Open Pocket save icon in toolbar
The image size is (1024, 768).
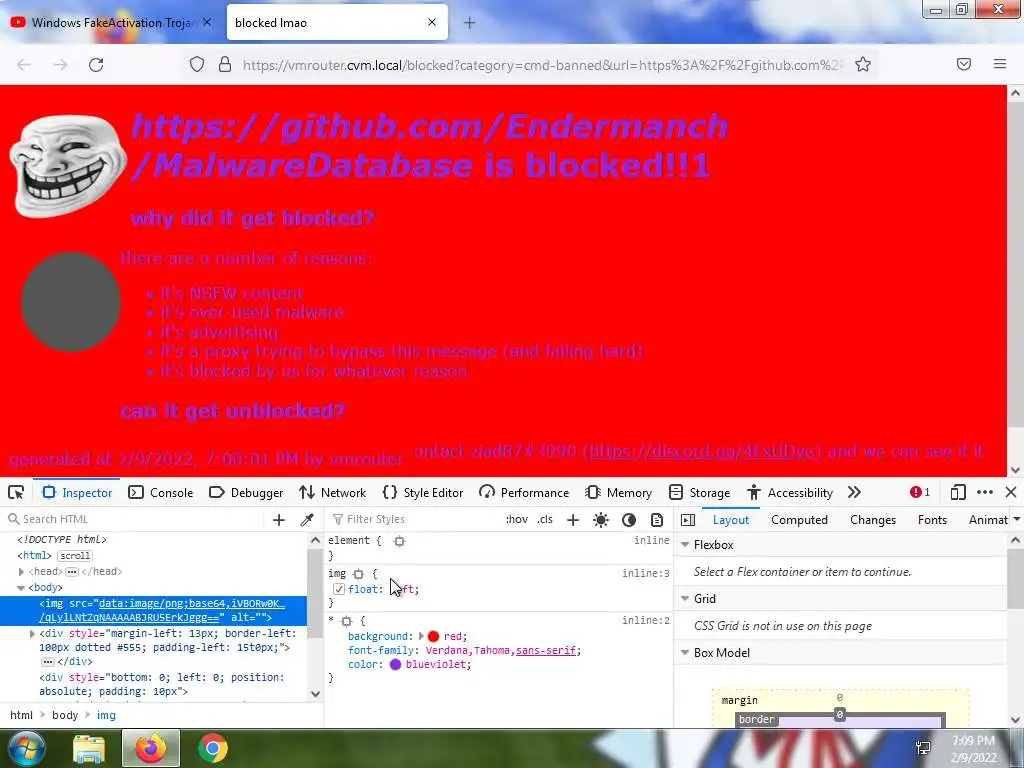pyautogui.click(x=964, y=64)
